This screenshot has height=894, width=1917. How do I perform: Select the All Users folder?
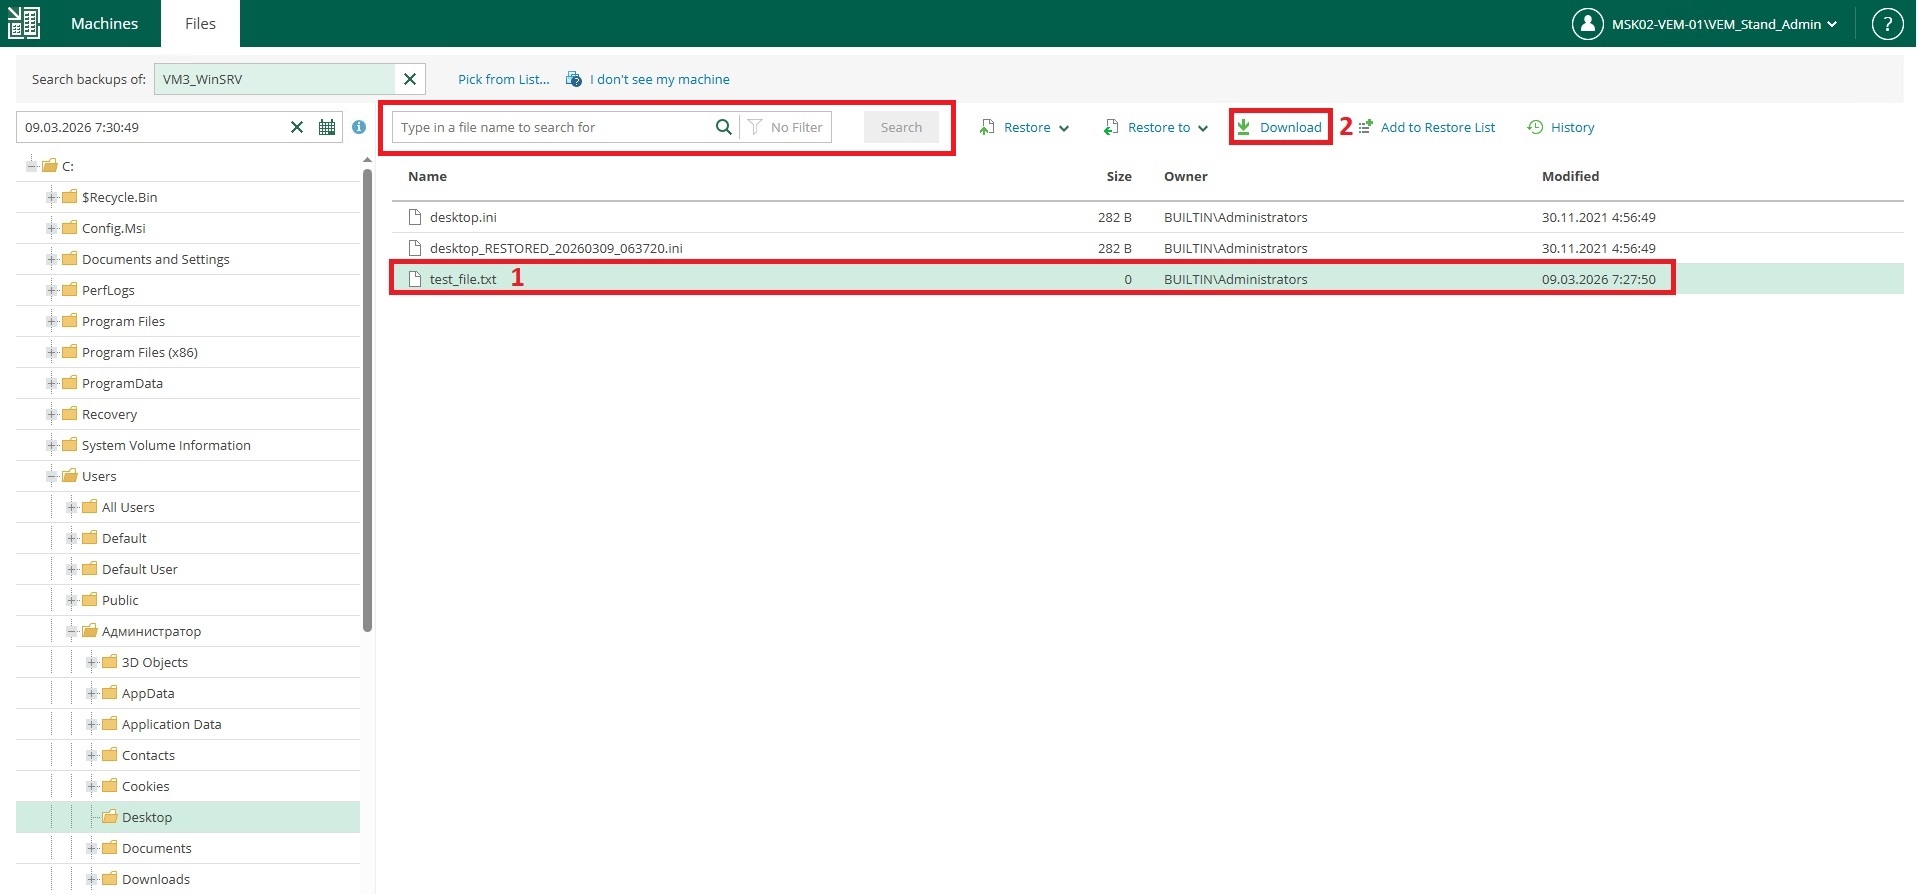[x=128, y=507]
